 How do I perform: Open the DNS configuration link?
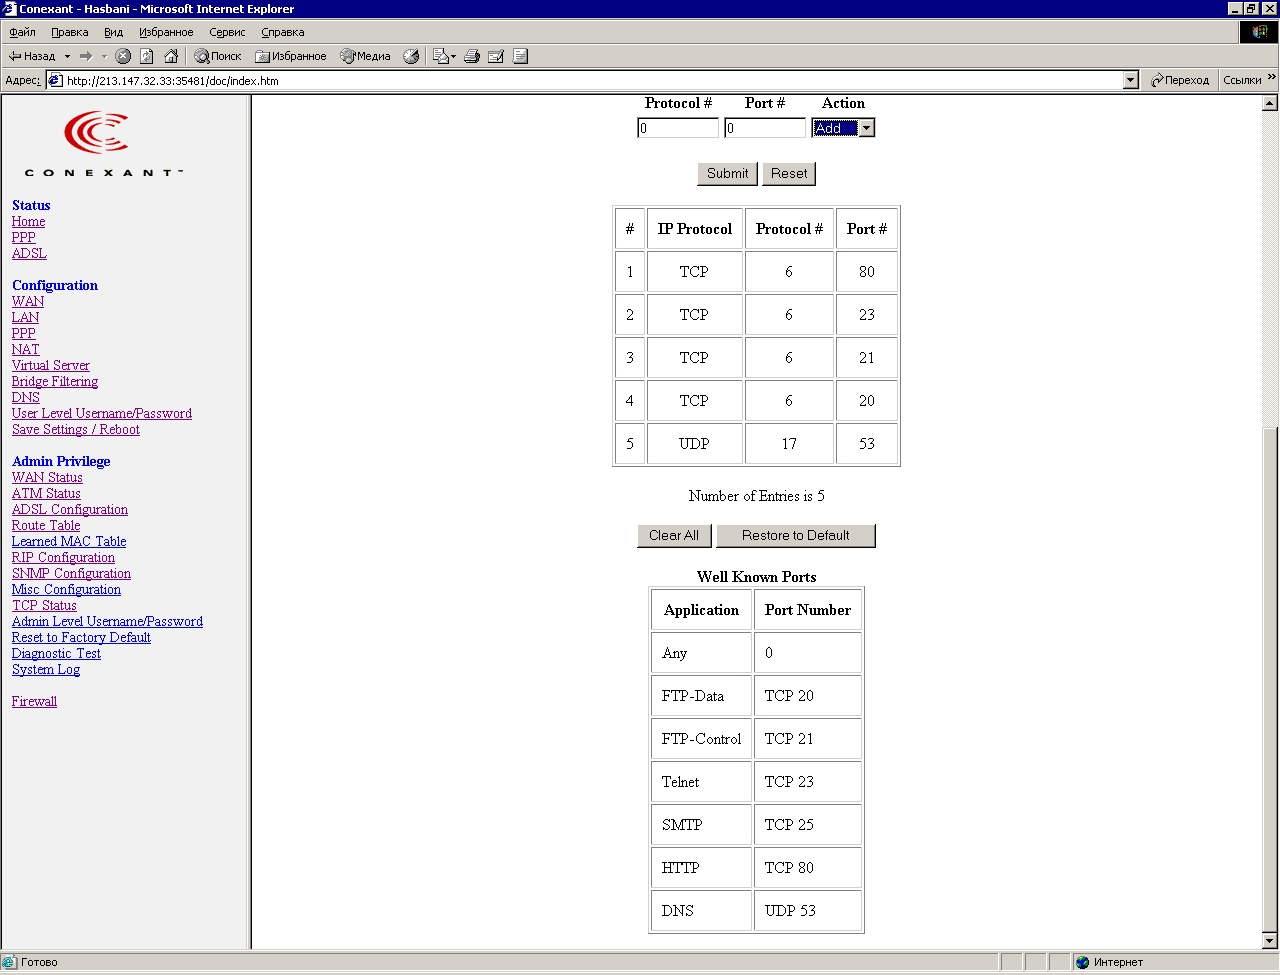tap(26, 397)
